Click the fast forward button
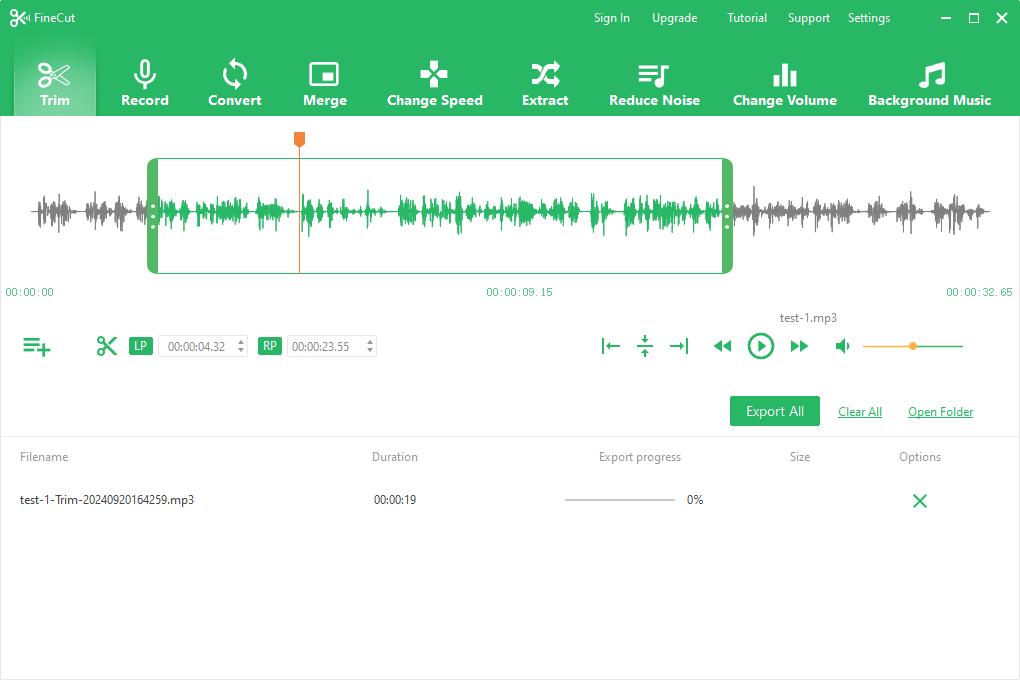Image resolution: width=1020 pixels, height=680 pixels. (x=799, y=346)
